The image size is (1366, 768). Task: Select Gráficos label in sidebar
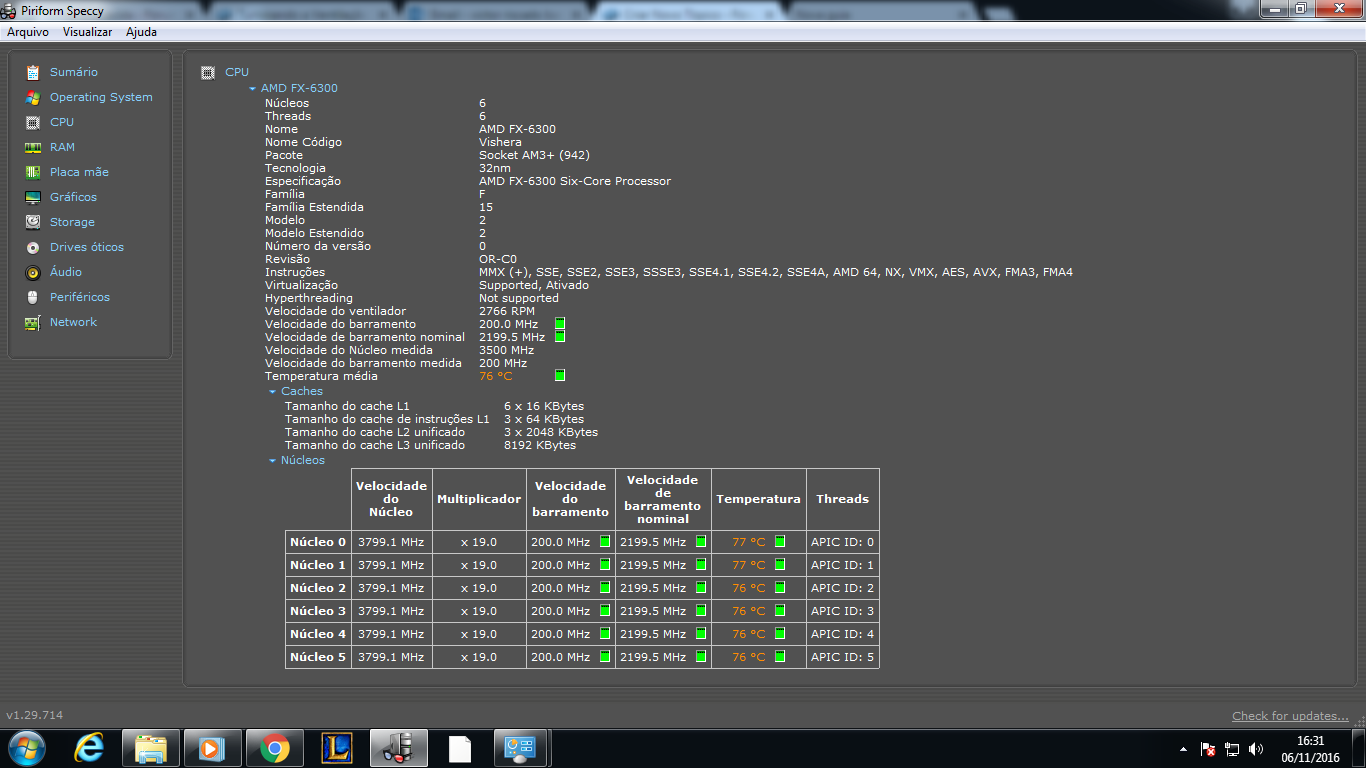coord(73,197)
